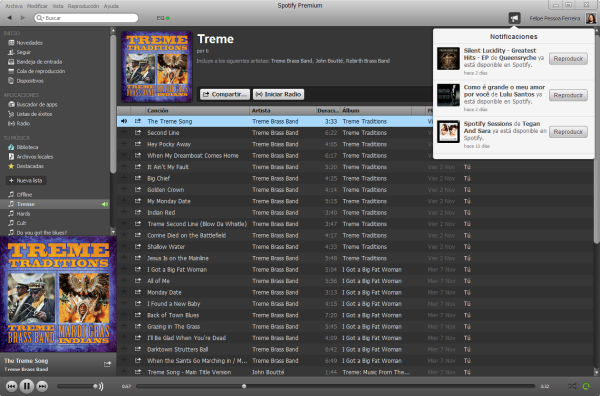600x396 pixels.
Task: Play Silent Lucidity with Reproducir button
Action: pyautogui.click(x=568, y=59)
